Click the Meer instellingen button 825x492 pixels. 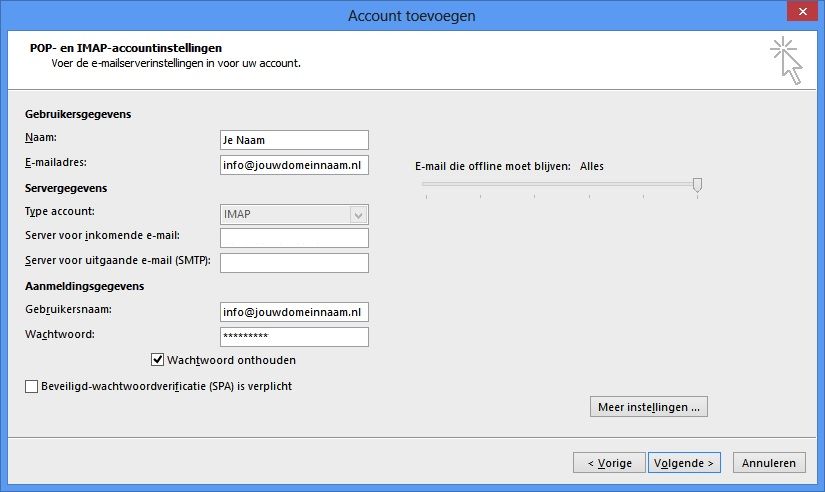coord(650,407)
